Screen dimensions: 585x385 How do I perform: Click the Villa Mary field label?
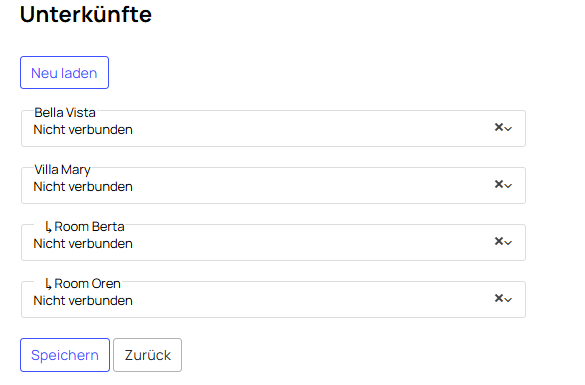62,170
